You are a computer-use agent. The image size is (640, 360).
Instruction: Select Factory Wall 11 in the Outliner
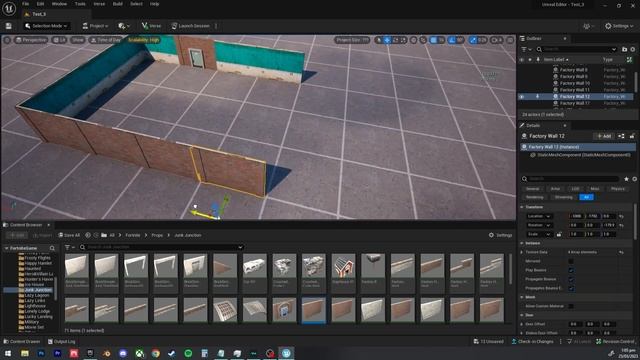(x=575, y=90)
